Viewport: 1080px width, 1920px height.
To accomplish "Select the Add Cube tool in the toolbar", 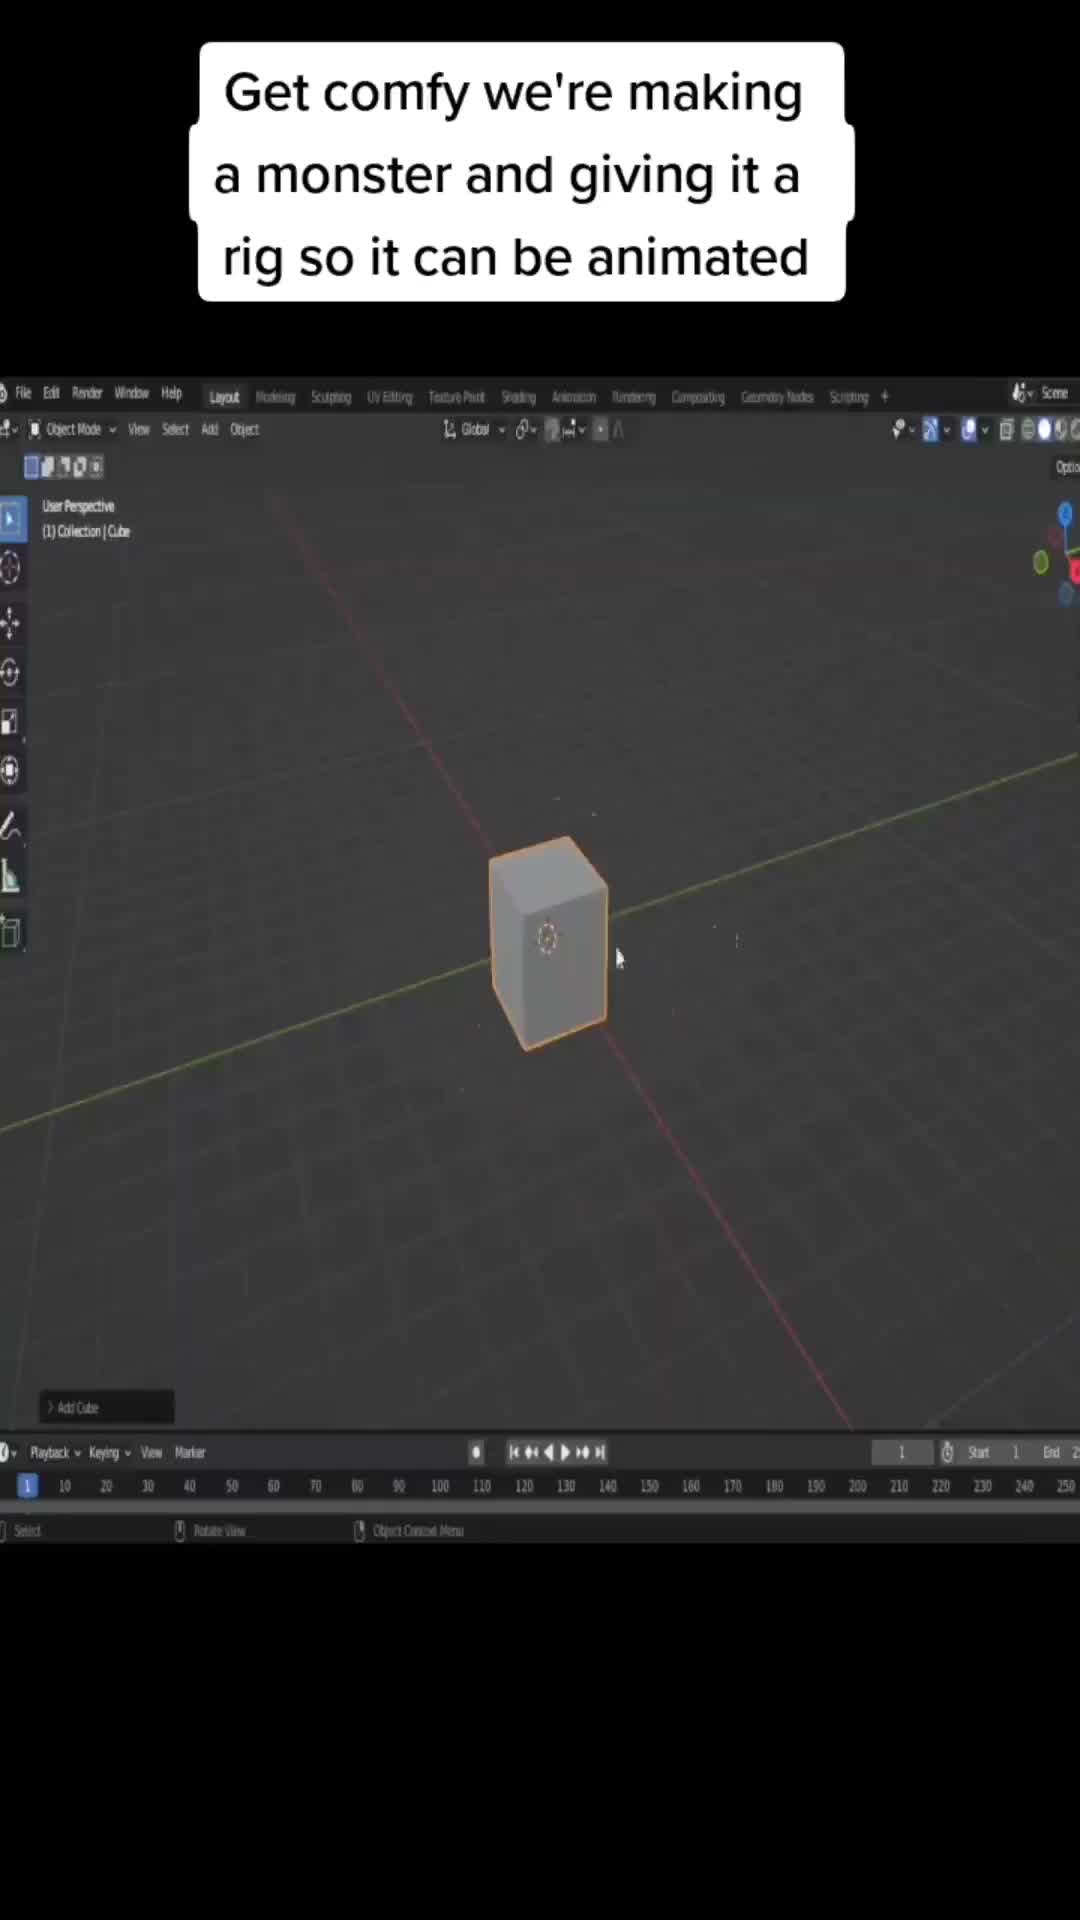I will [11, 932].
